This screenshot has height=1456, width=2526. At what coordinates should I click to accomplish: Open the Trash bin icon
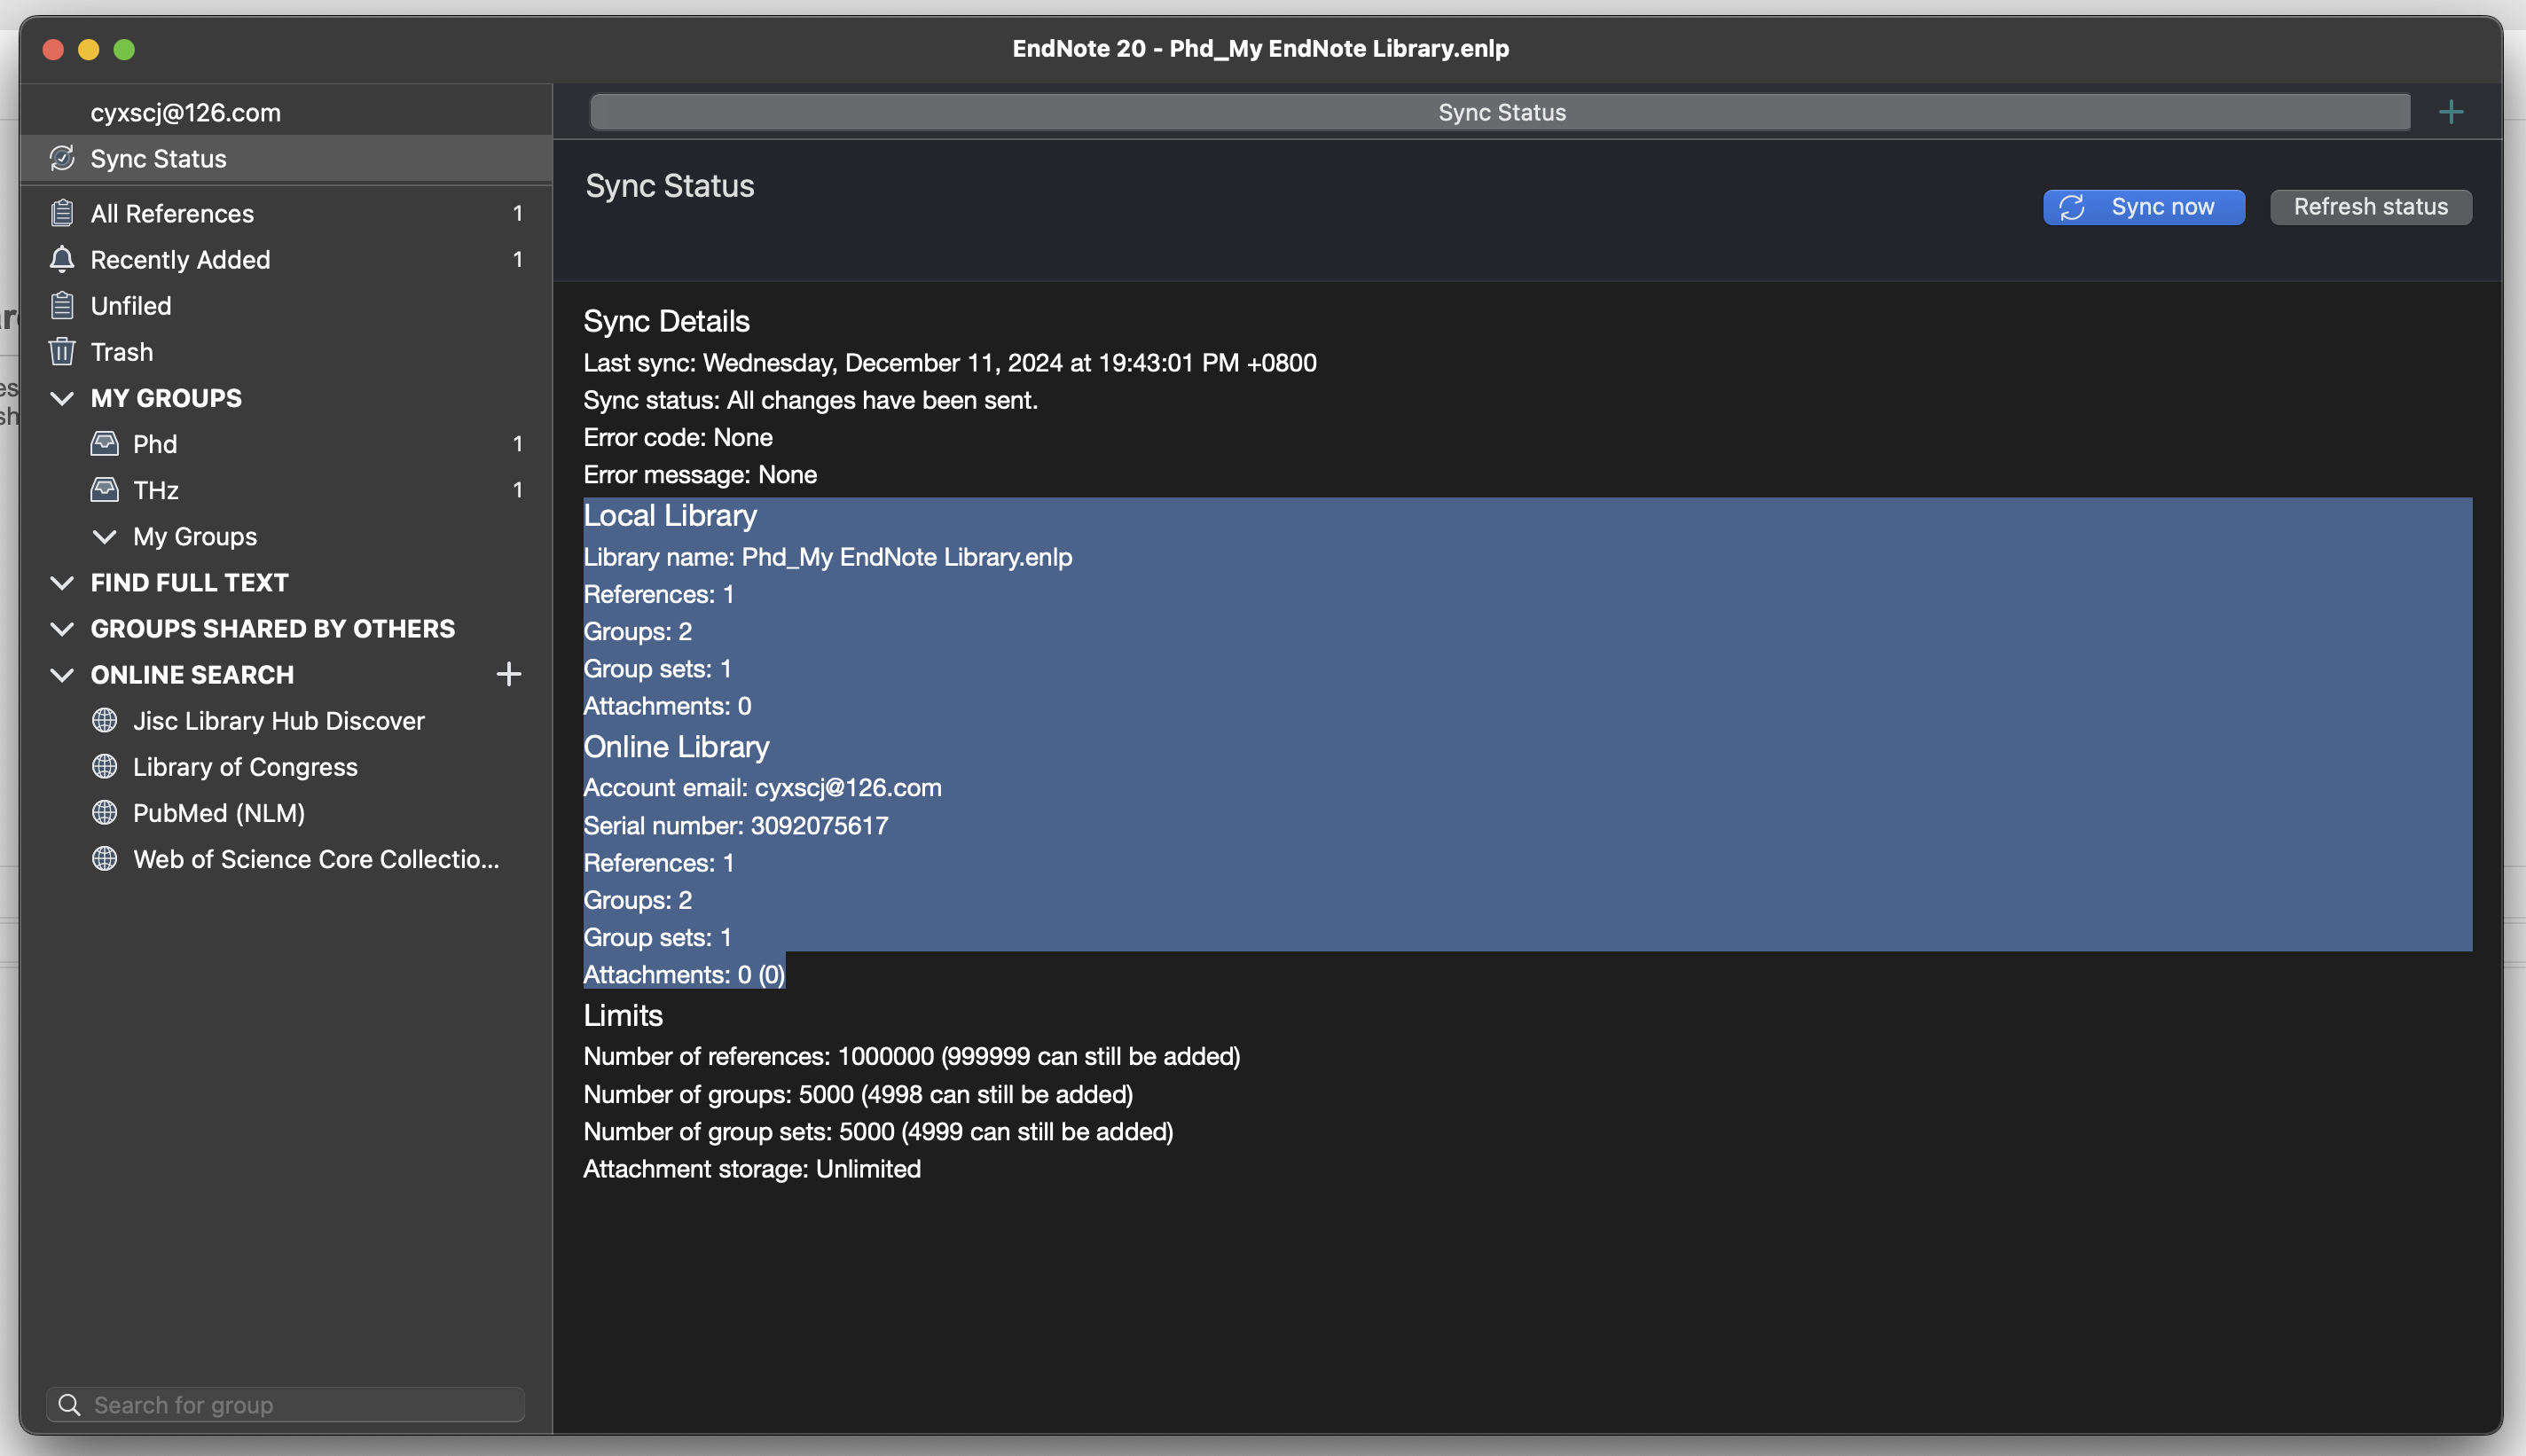62,351
